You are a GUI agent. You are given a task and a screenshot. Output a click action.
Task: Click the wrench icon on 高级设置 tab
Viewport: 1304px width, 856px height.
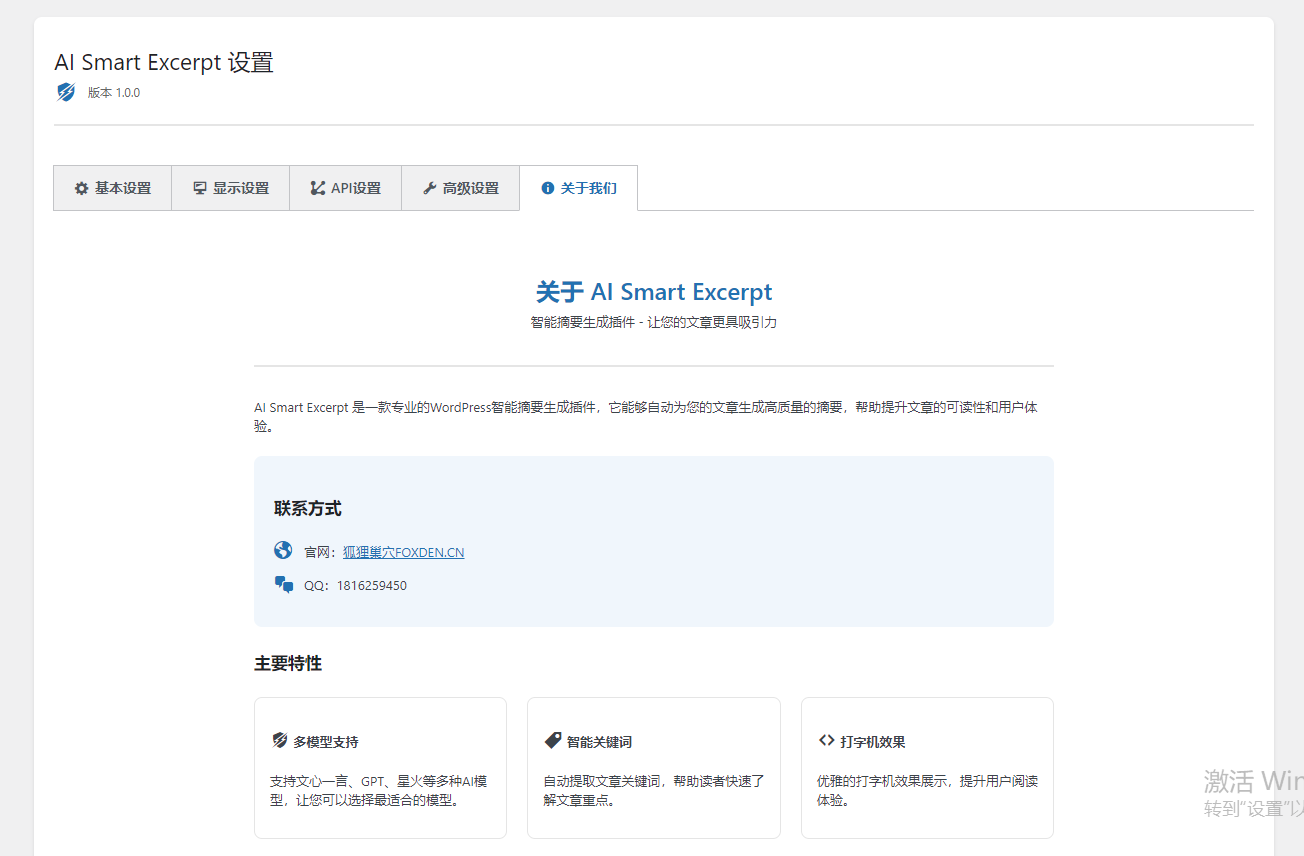430,188
